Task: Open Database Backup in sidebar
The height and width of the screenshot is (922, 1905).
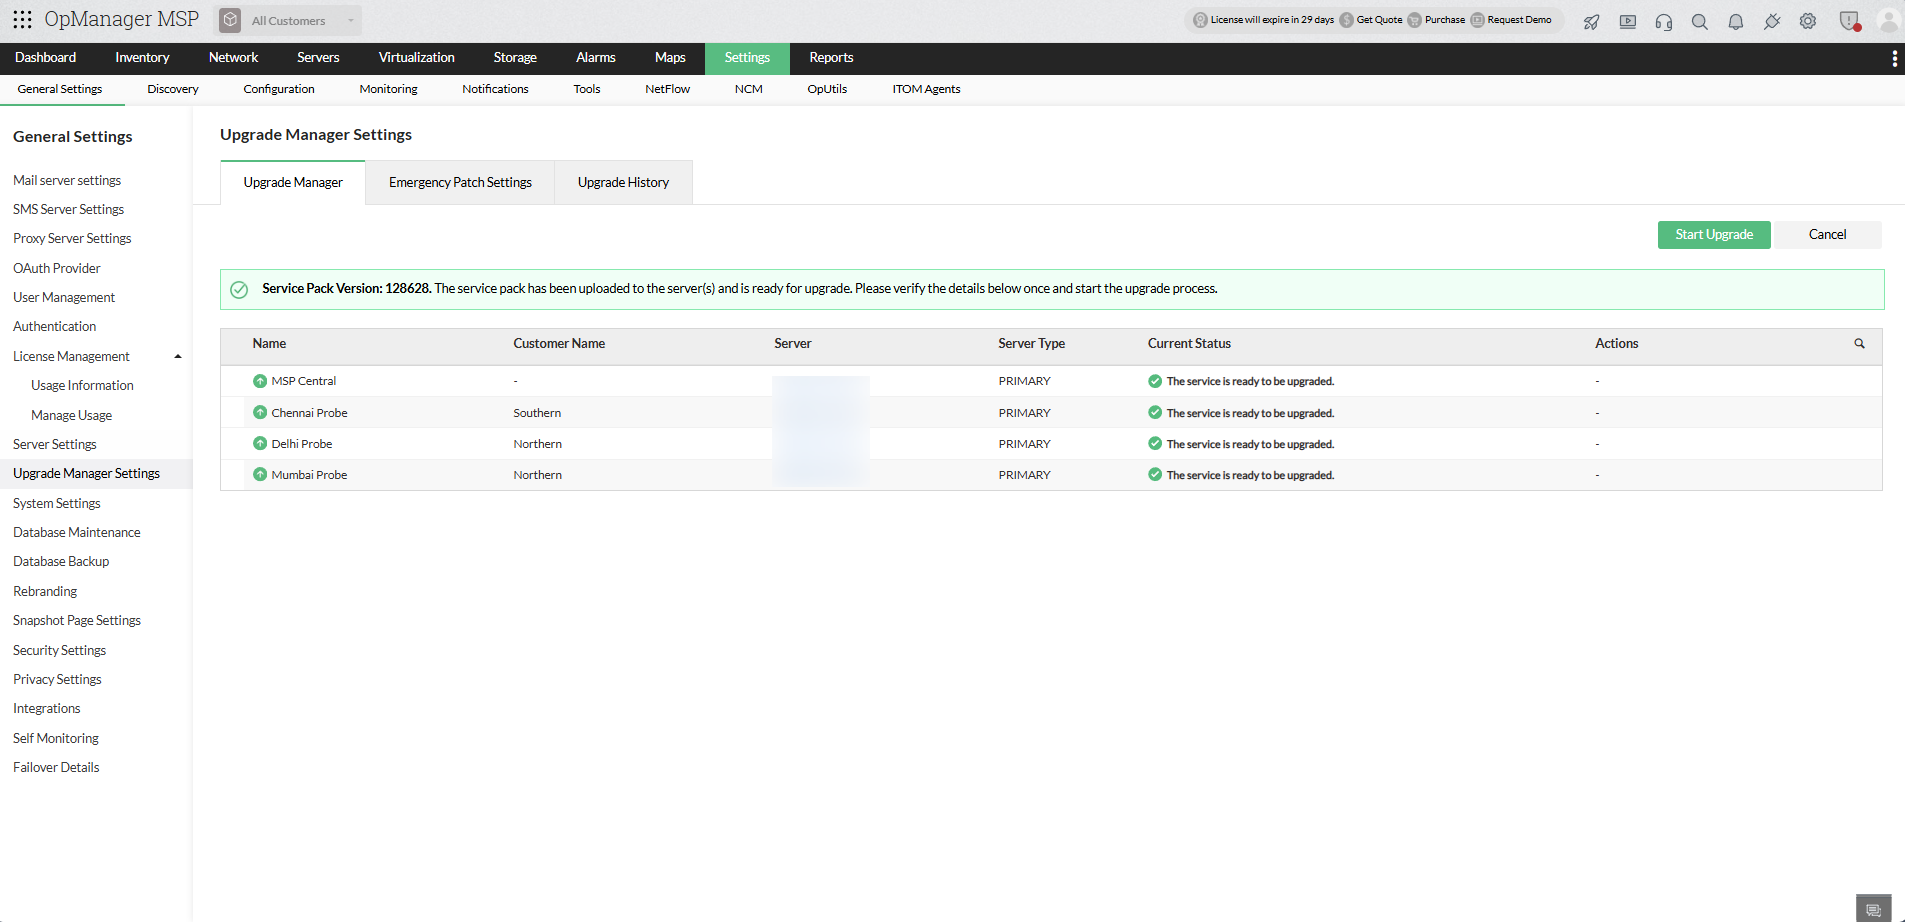Action: pos(61,562)
